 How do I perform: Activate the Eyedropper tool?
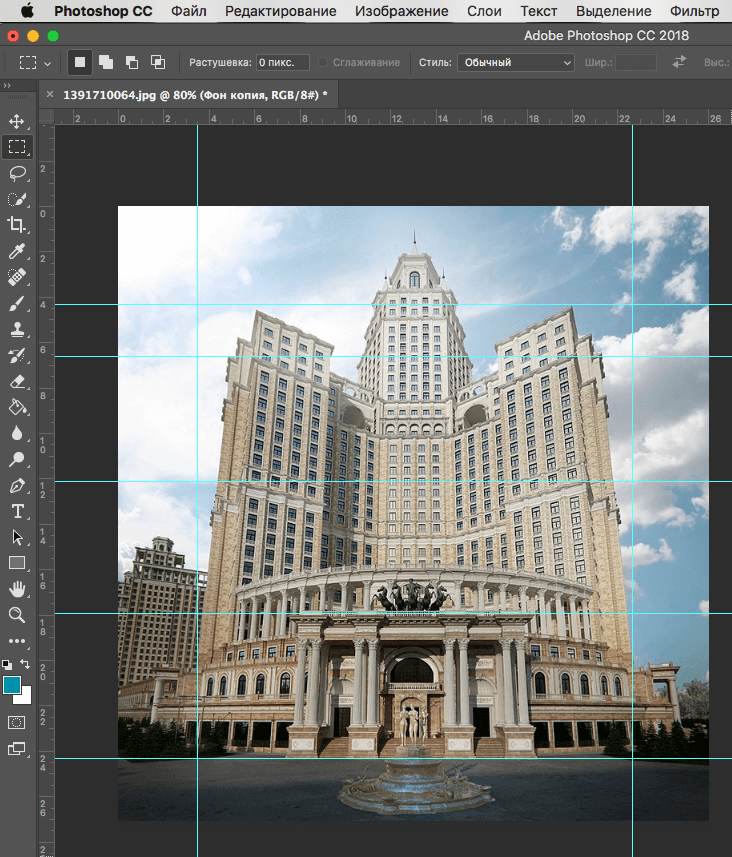(17, 251)
